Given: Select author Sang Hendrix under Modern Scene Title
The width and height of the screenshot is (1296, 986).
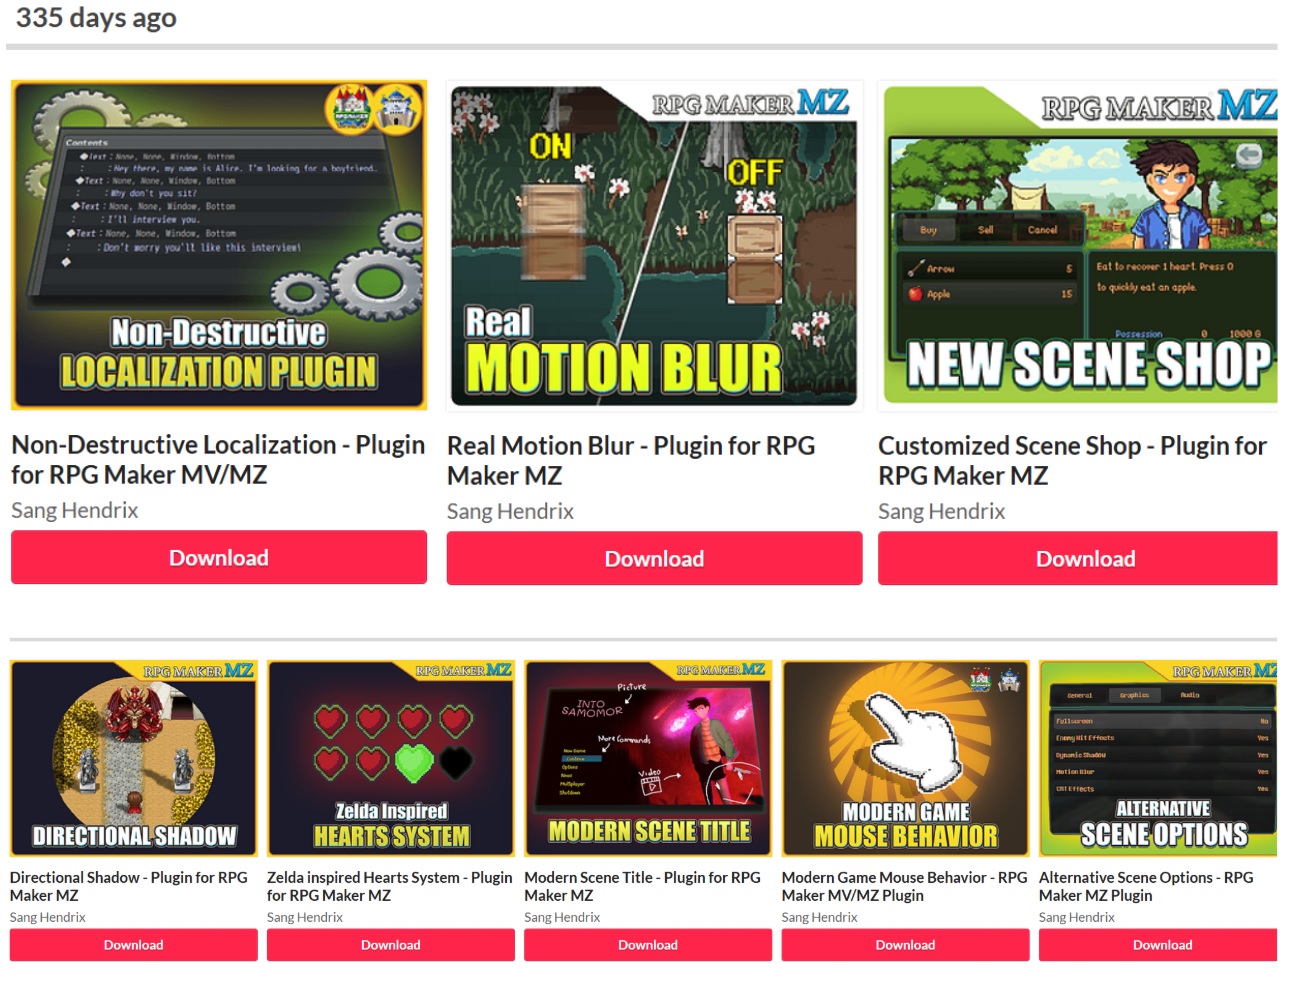Looking at the screenshot, I should pyautogui.click(x=562, y=917).
